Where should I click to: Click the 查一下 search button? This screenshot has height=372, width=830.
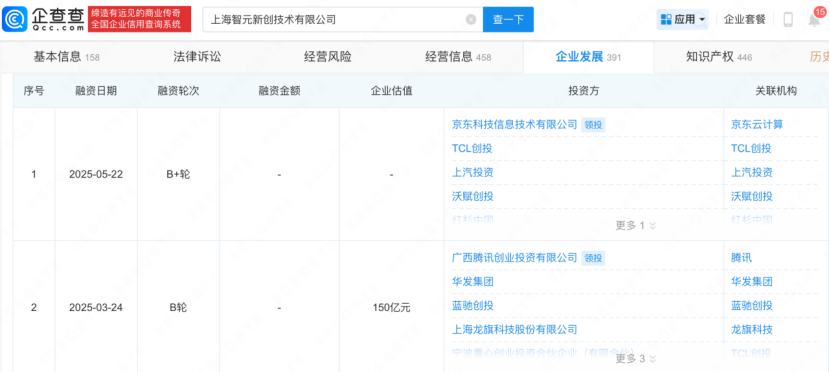coord(508,20)
